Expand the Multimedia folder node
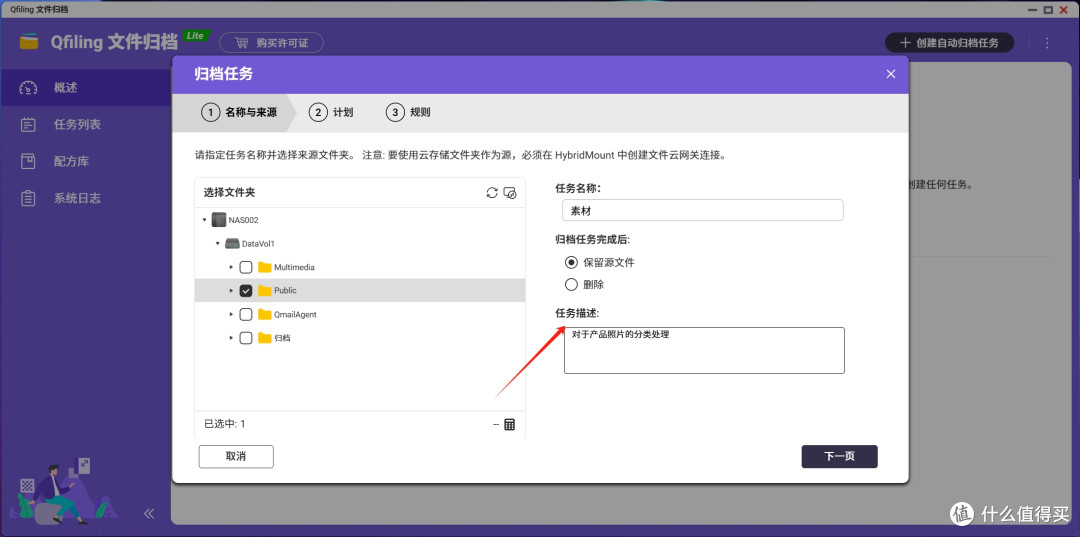The width and height of the screenshot is (1080, 537). pos(231,267)
